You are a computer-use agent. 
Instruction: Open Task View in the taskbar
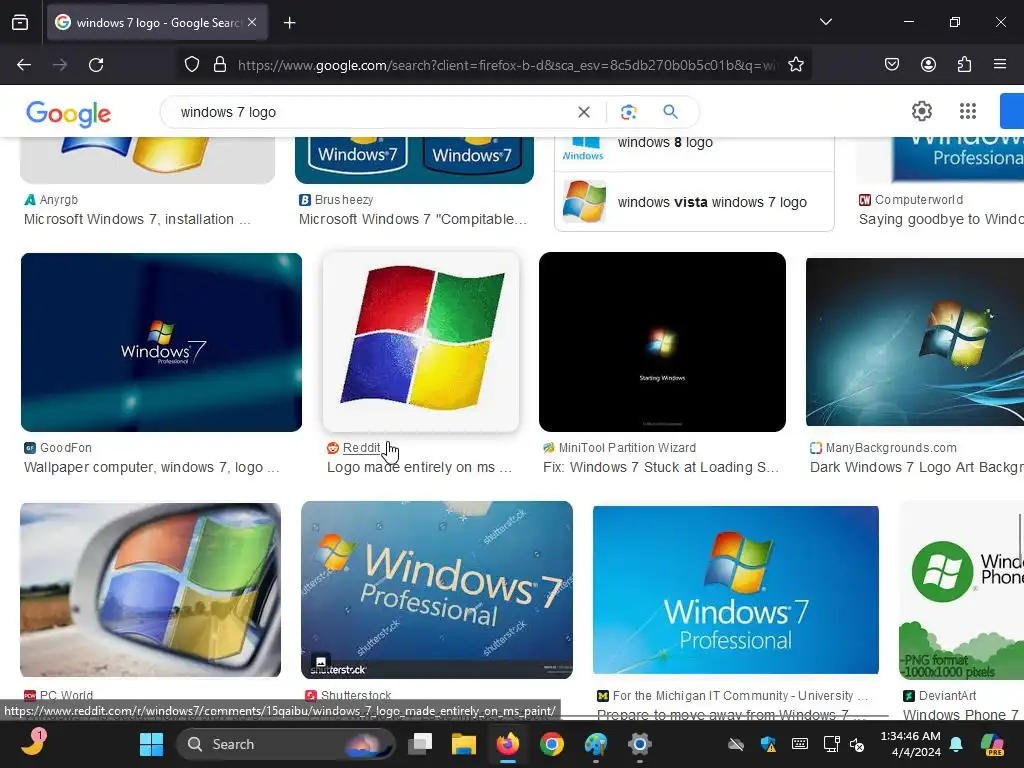tap(420, 744)
